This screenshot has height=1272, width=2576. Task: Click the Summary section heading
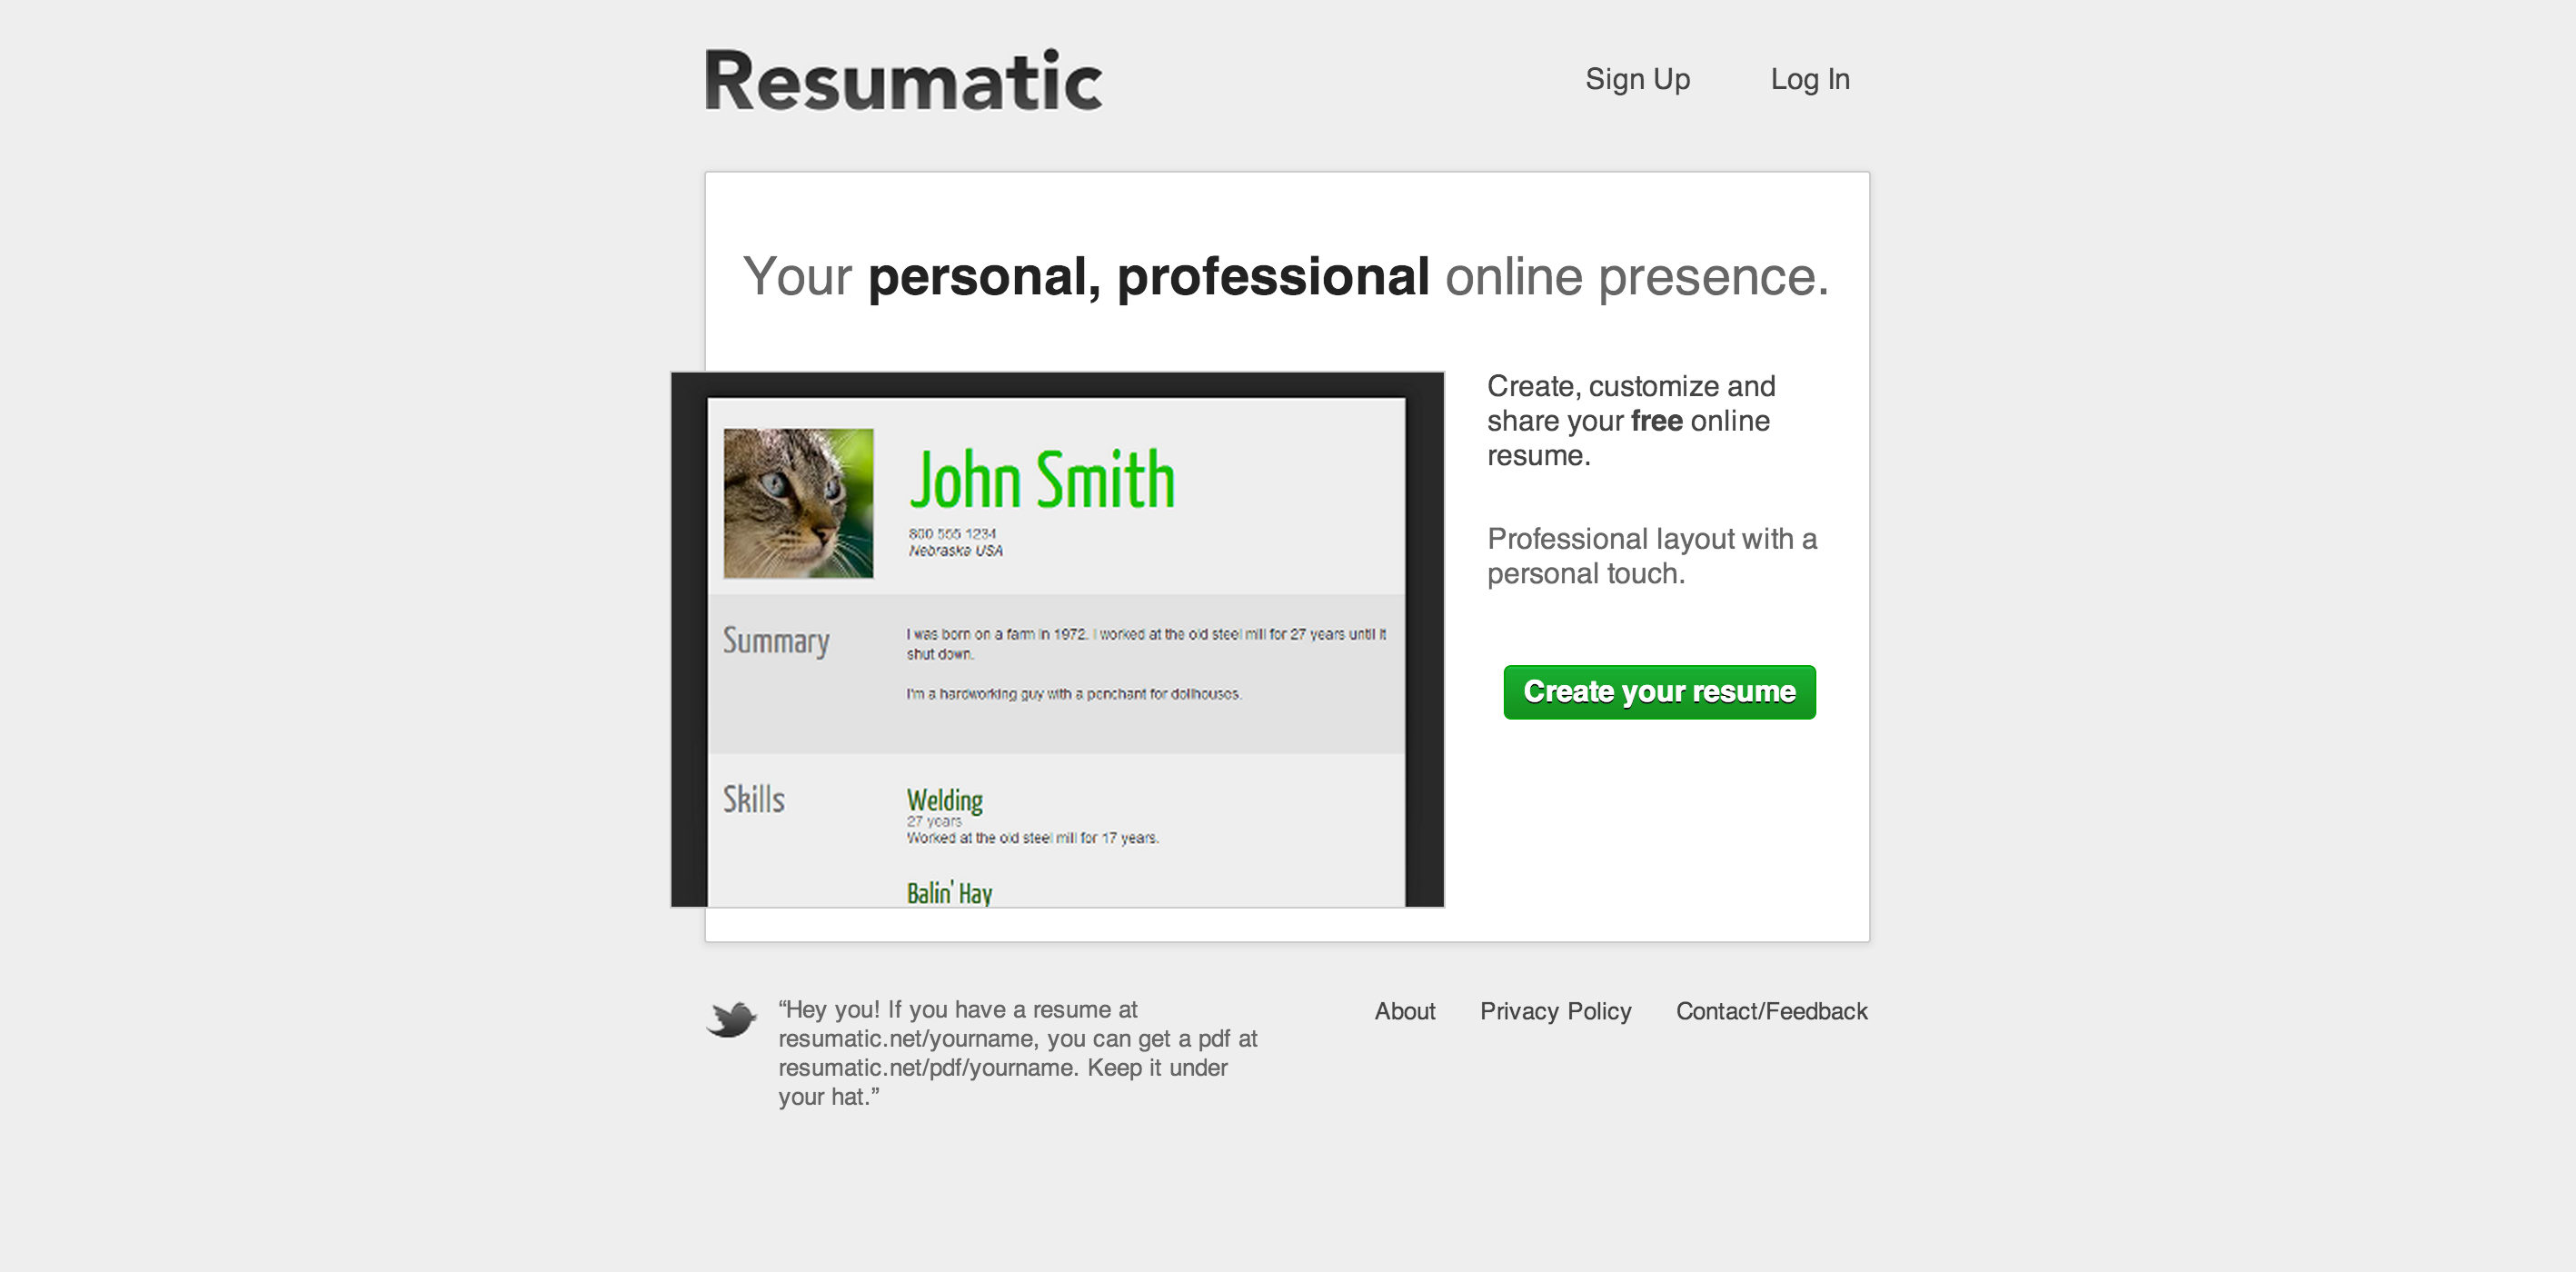click(776, 641)
